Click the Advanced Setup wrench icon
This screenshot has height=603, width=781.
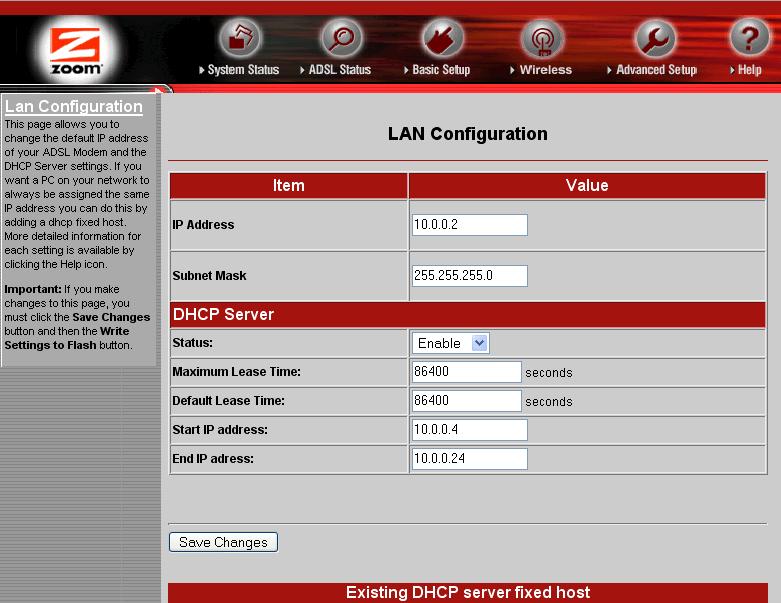point(656,39)
